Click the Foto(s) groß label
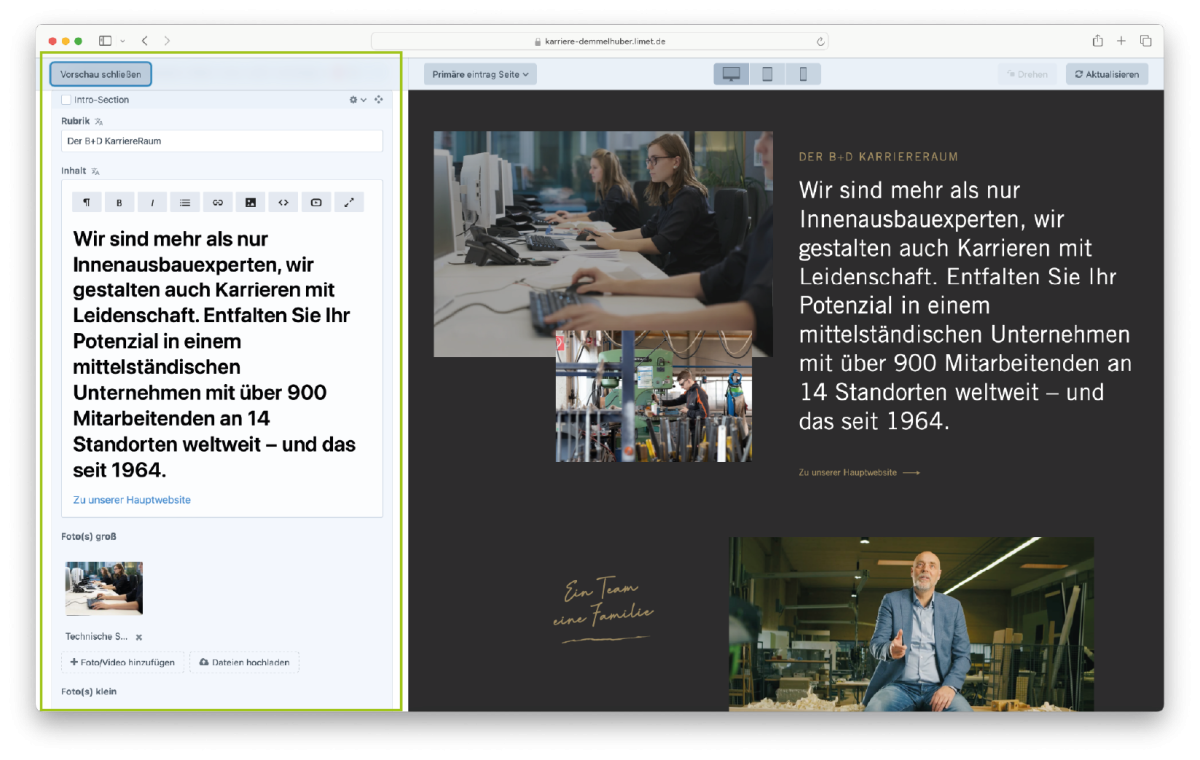Image resolution: width=1200 pixels, height=760 pixels. coord(89,537)
